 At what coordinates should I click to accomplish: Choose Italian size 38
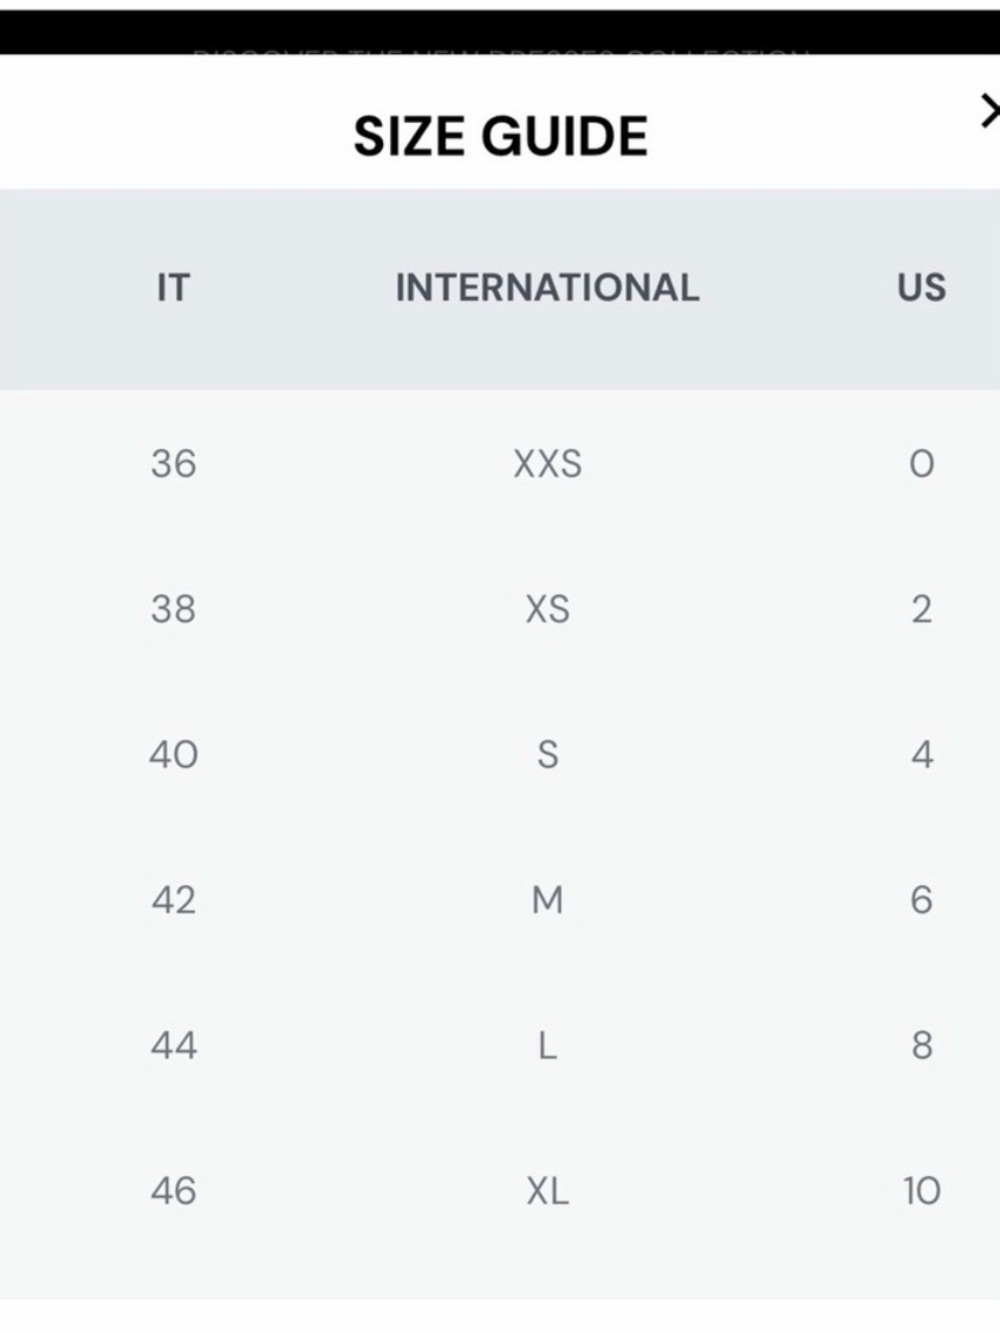tap(173, 609)
